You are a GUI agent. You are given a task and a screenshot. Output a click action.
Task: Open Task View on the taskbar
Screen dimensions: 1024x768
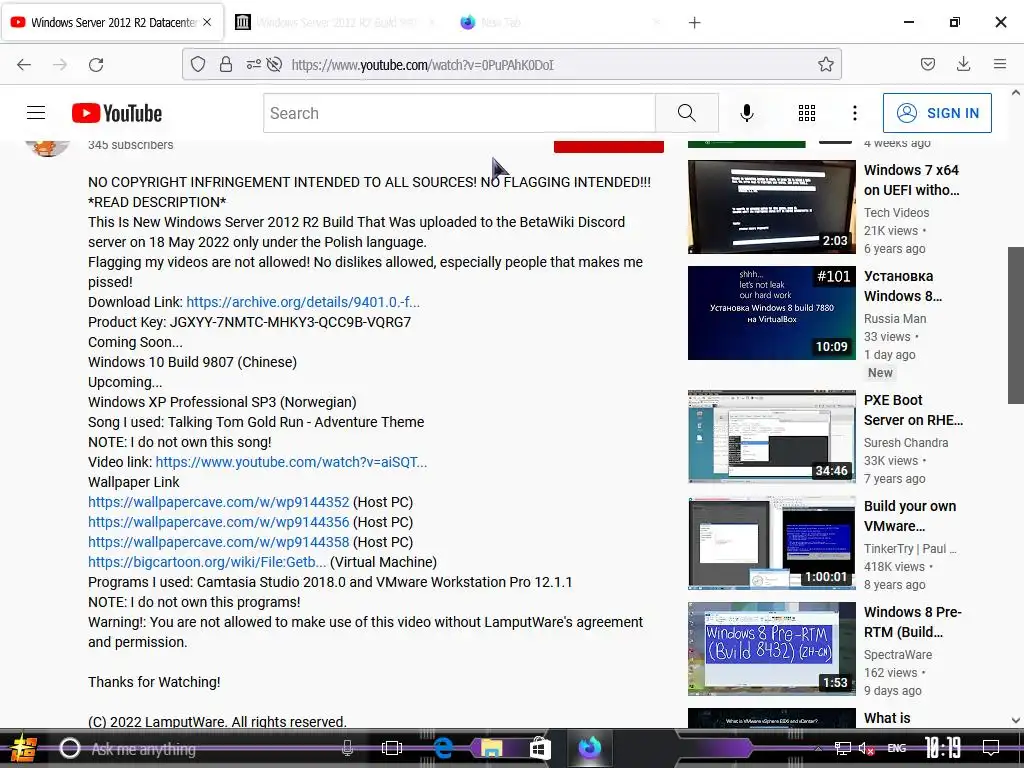point(392,748)
